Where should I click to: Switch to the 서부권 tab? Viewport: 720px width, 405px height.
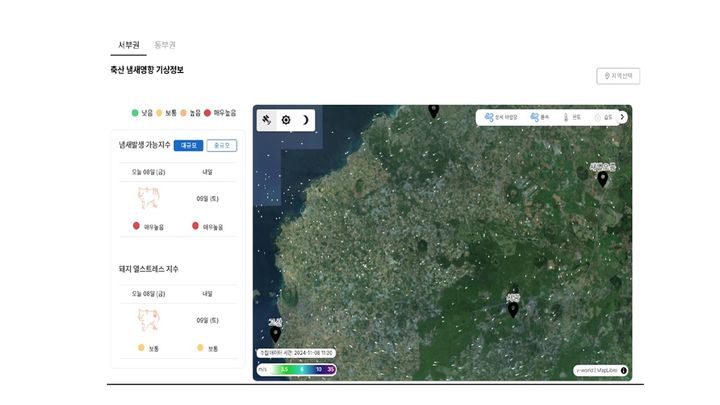(x=128, y=46)
